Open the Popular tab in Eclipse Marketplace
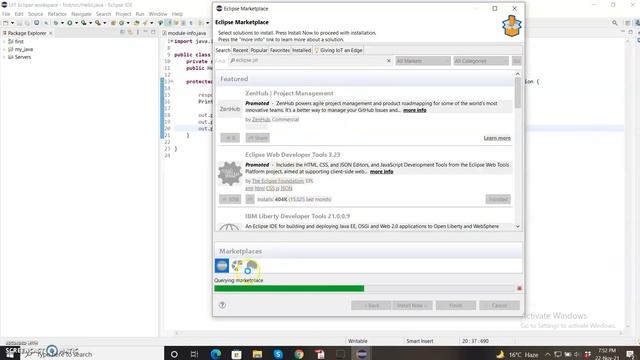Screen dimensions: 640x360 (259, 50)
